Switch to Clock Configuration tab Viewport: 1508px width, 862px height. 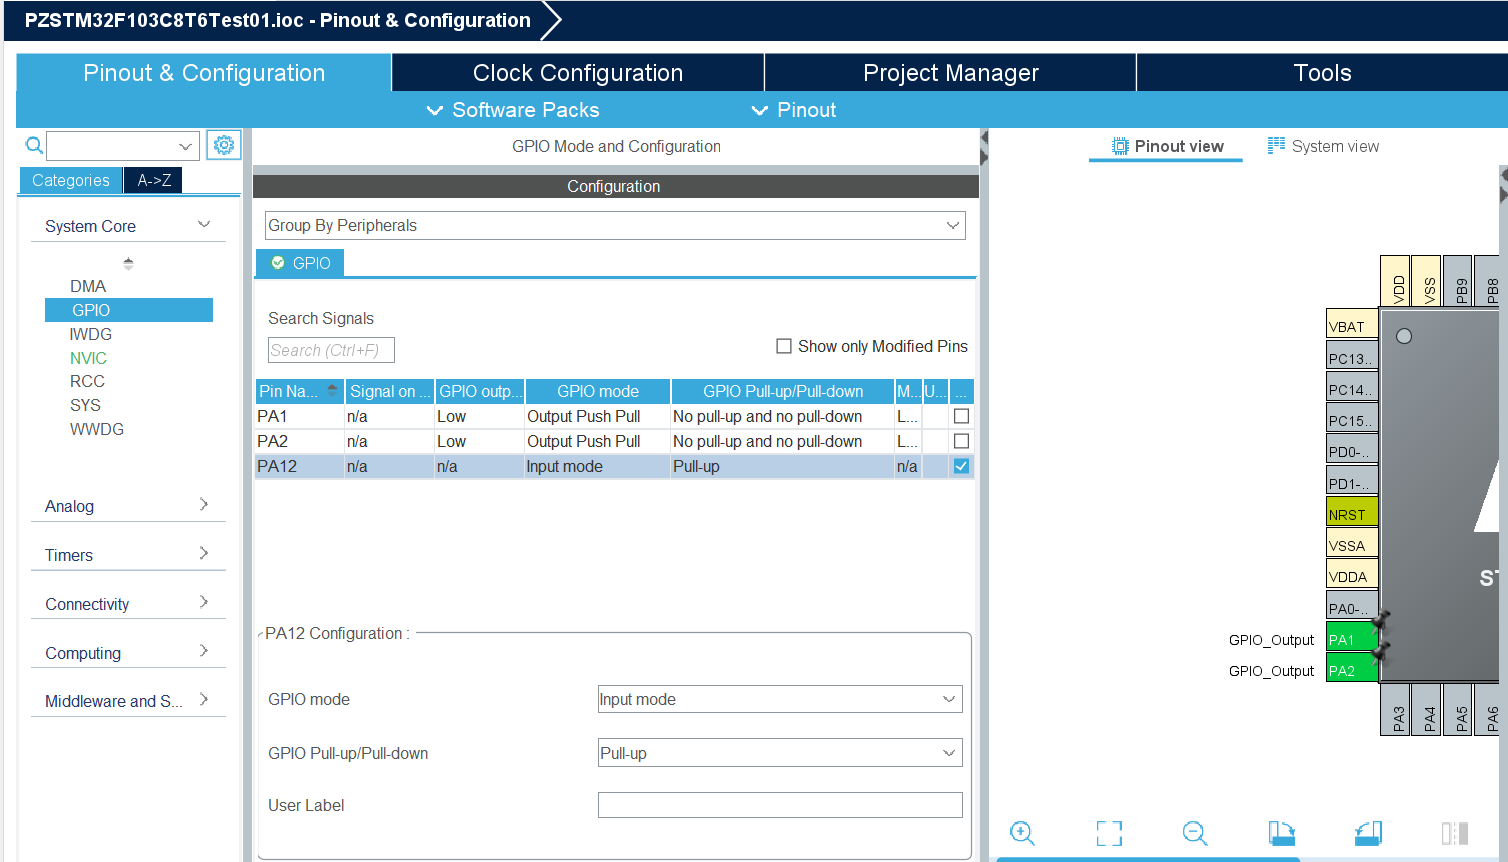click(x=578, y=73)
